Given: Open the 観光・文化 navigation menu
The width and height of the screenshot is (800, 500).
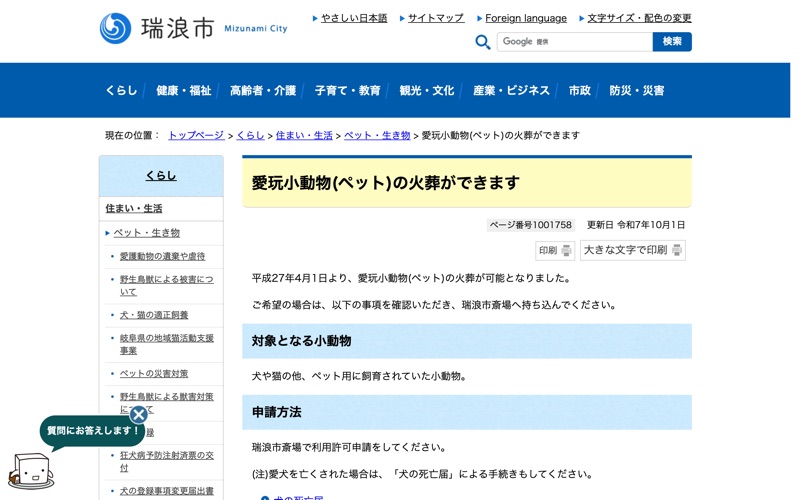Looking at the screenshot, I should pos(427,90).
